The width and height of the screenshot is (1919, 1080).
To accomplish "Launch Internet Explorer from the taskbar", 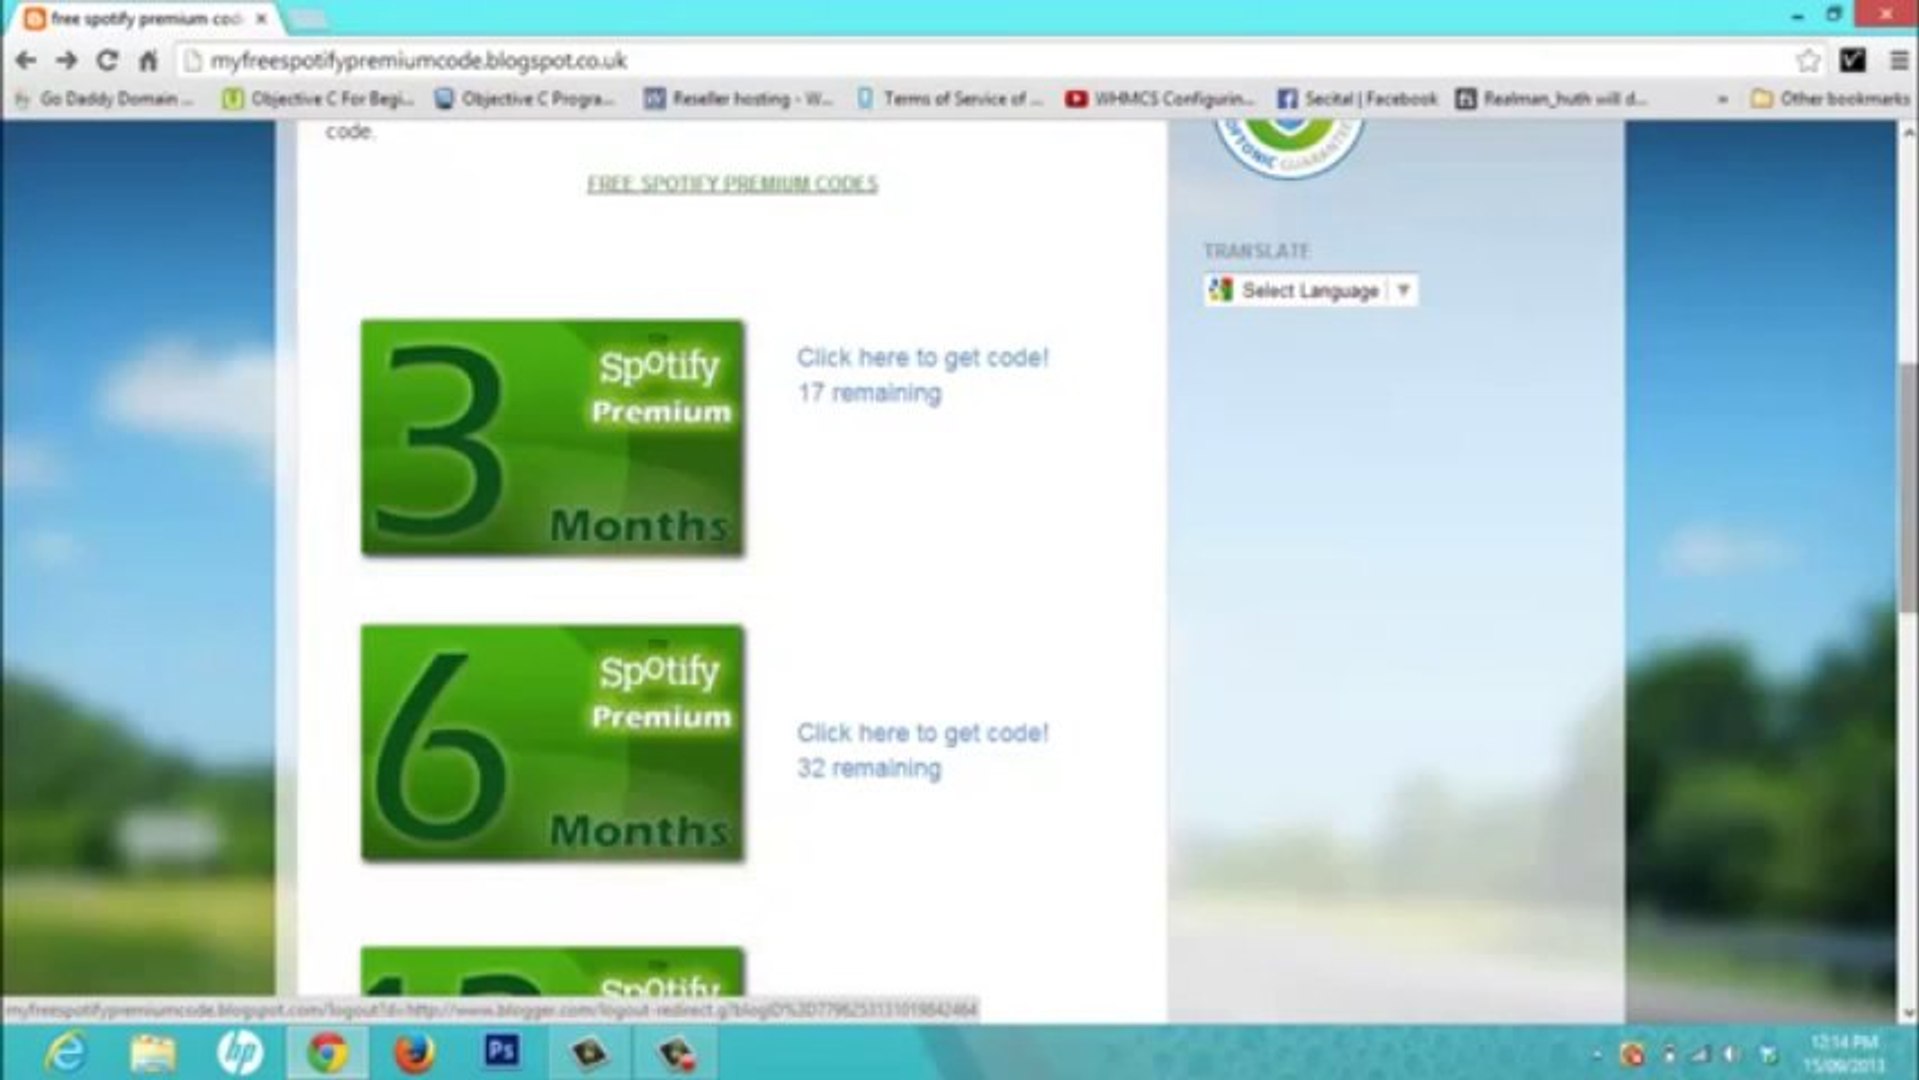I will click(x=66, y=1053).
